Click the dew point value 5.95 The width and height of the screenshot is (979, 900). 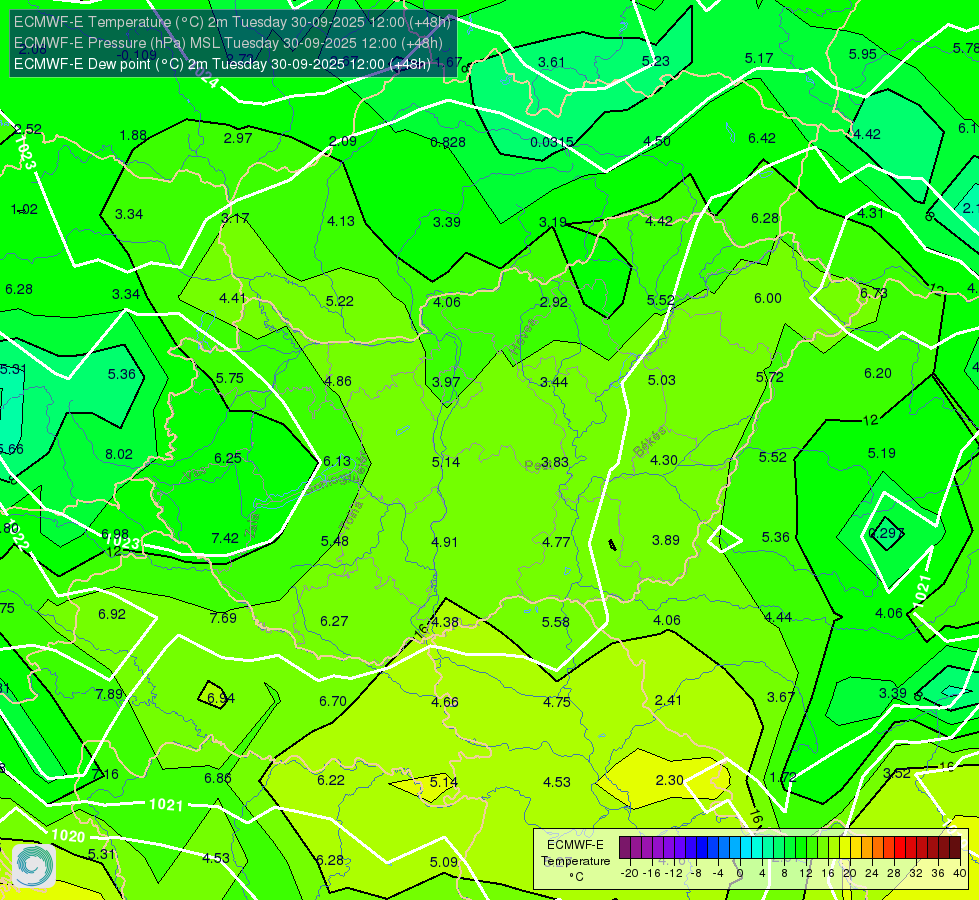pyautogui.click(x=863, y=54)
